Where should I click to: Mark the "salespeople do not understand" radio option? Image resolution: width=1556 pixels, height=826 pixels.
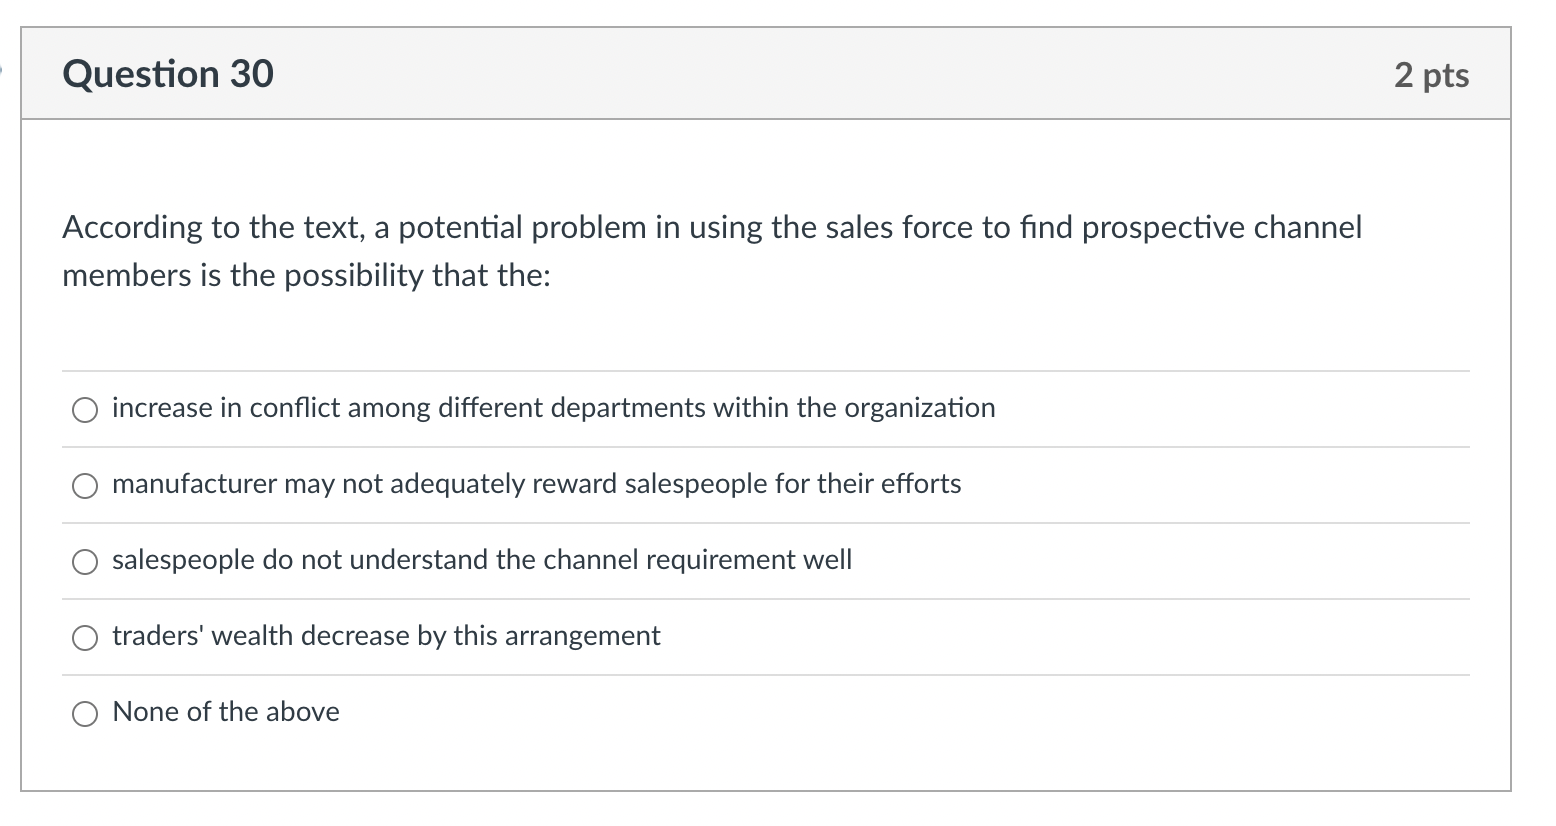85,561
